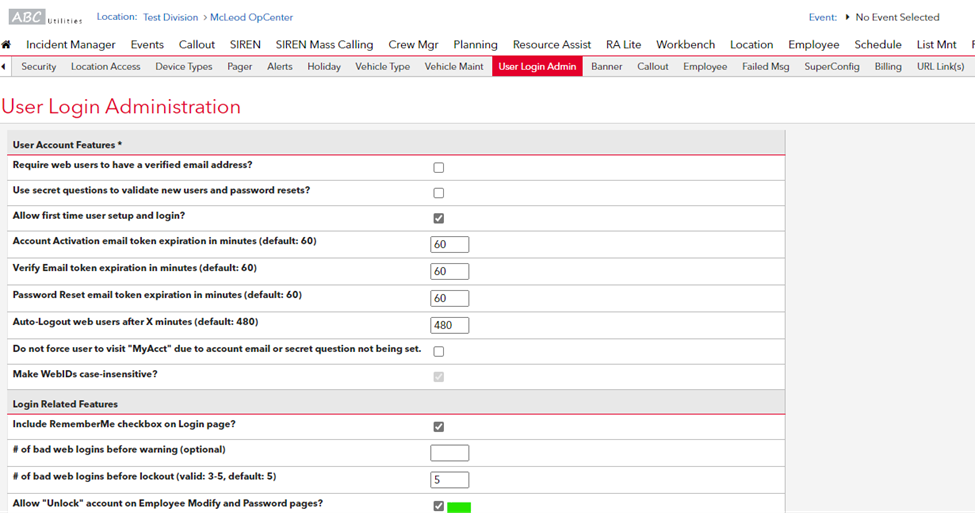Open Schedule menu
The image size is (975, 516).
878,45
